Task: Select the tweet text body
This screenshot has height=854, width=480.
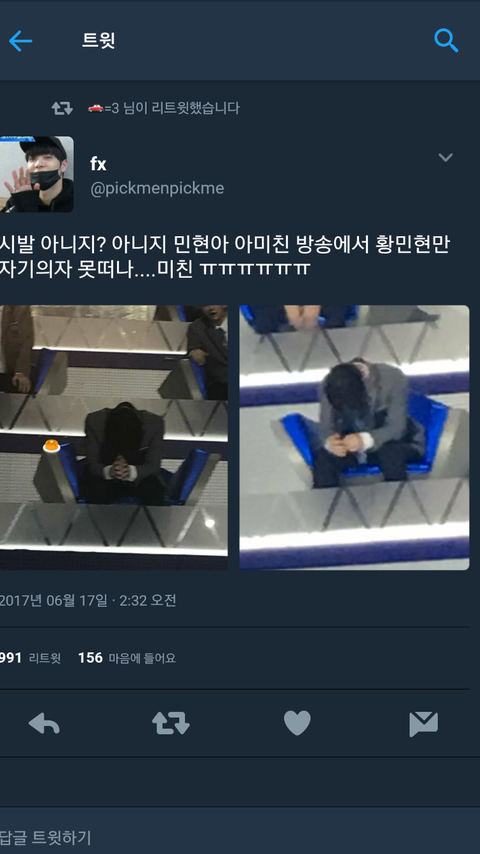Action: 224,256
